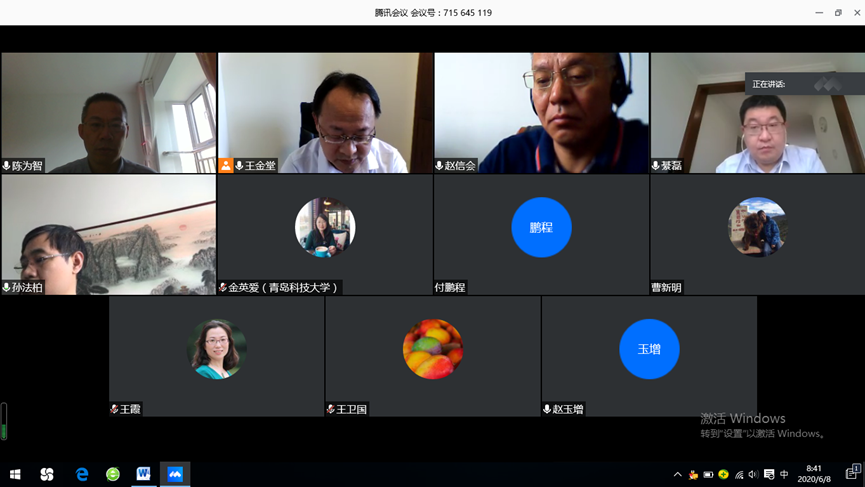This screenshot has width=865, height=487.
Task: Expand the hidden system tray icons
Action: pyautogui.click(x=677, y=474)
